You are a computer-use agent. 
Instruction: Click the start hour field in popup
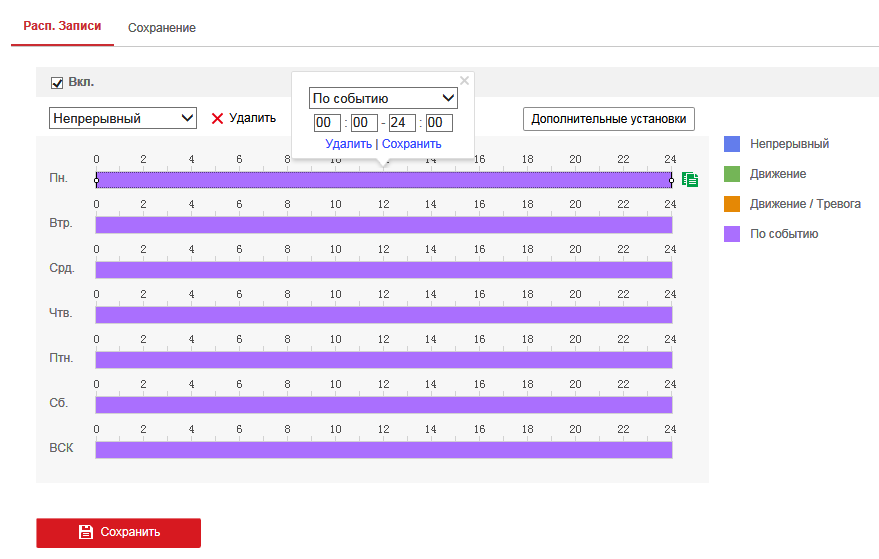tap(327, 123)
